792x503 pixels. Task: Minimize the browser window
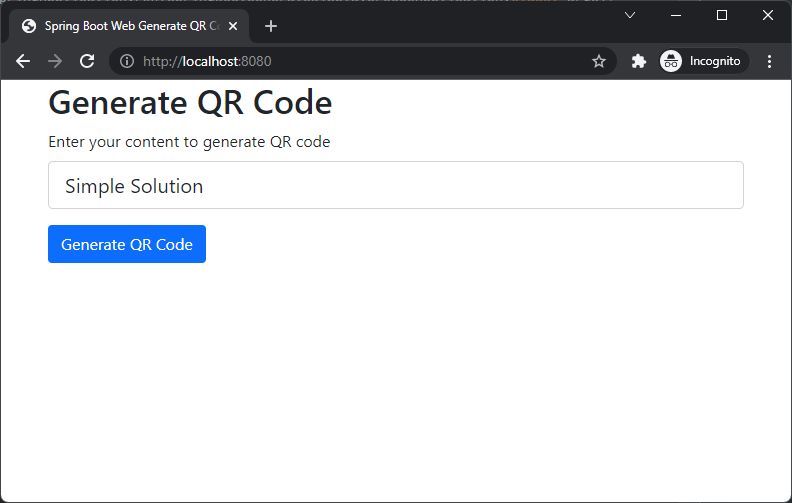click(x=676, y=15)
